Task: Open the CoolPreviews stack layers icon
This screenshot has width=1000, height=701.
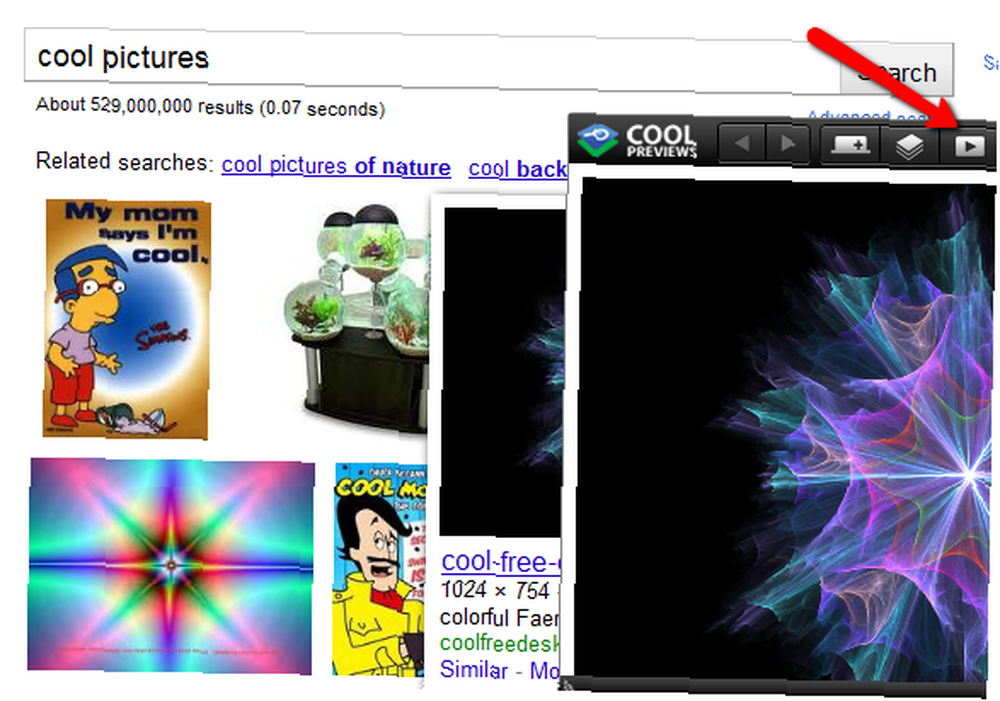Action: click(909, 146)
